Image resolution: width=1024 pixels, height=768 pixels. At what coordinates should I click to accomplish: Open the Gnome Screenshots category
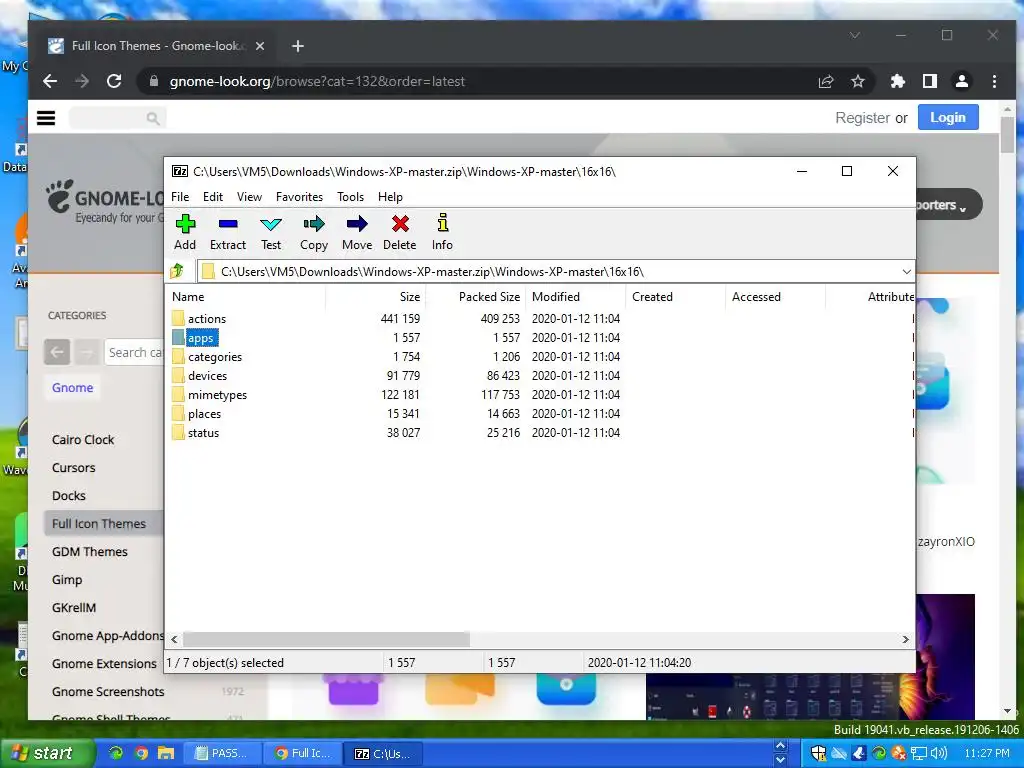108,692
